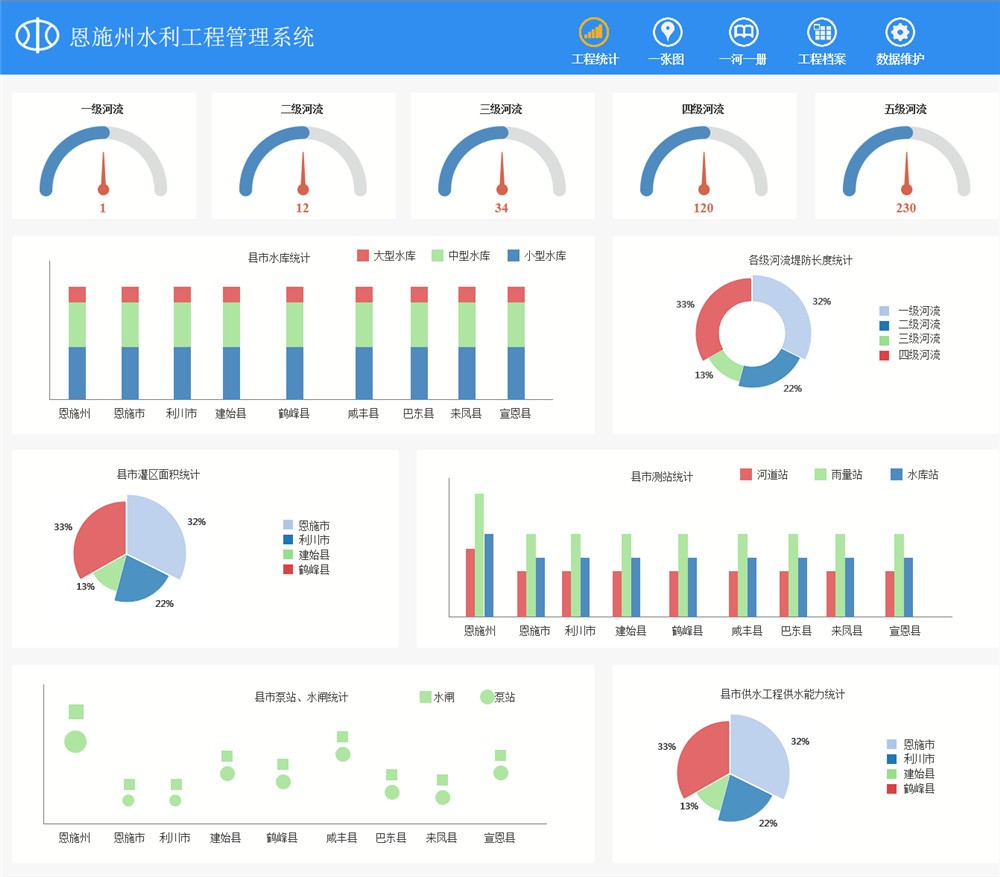This screenshot has width=1000, height=877.
Task: Toggle 大型水库 legend in reservoir chart
Action: pos(363,256)
